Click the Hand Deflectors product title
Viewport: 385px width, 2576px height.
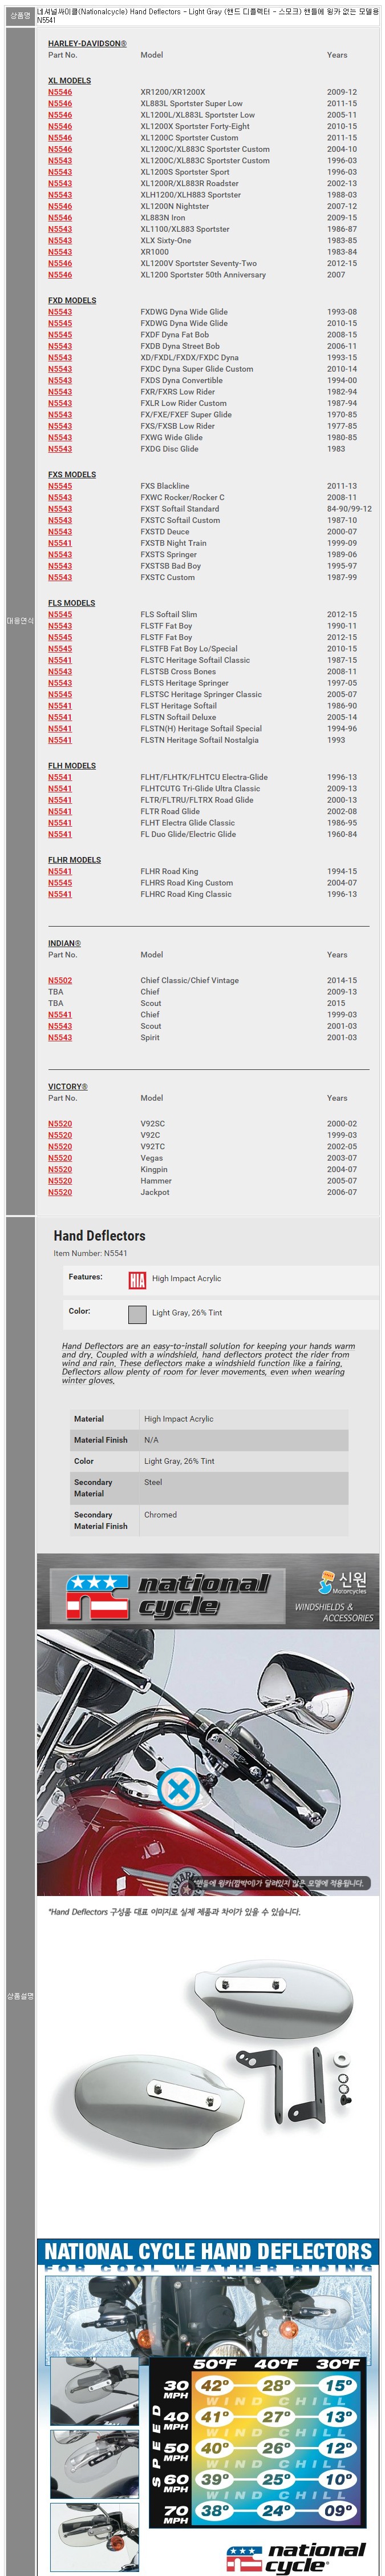(99, 1236)
